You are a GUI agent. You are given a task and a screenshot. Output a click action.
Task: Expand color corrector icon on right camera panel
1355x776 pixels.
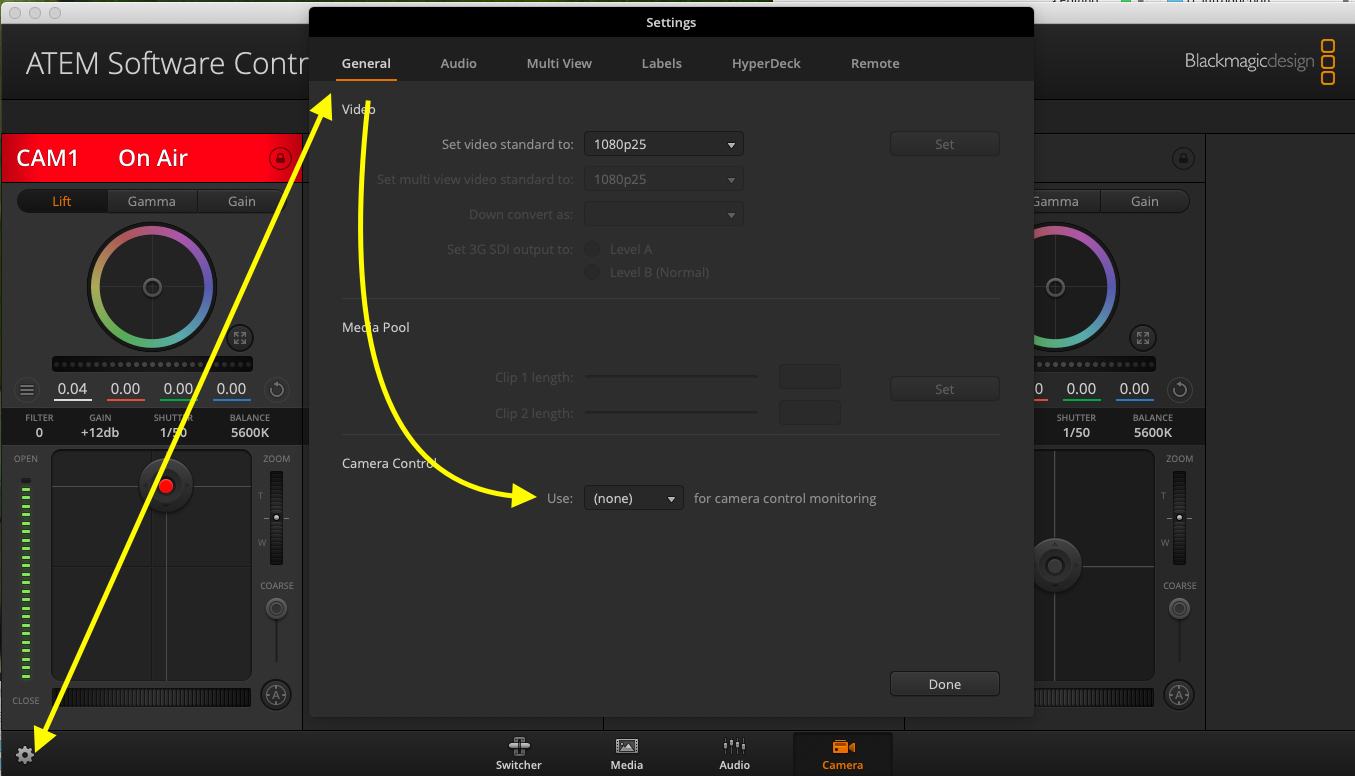1143,338
